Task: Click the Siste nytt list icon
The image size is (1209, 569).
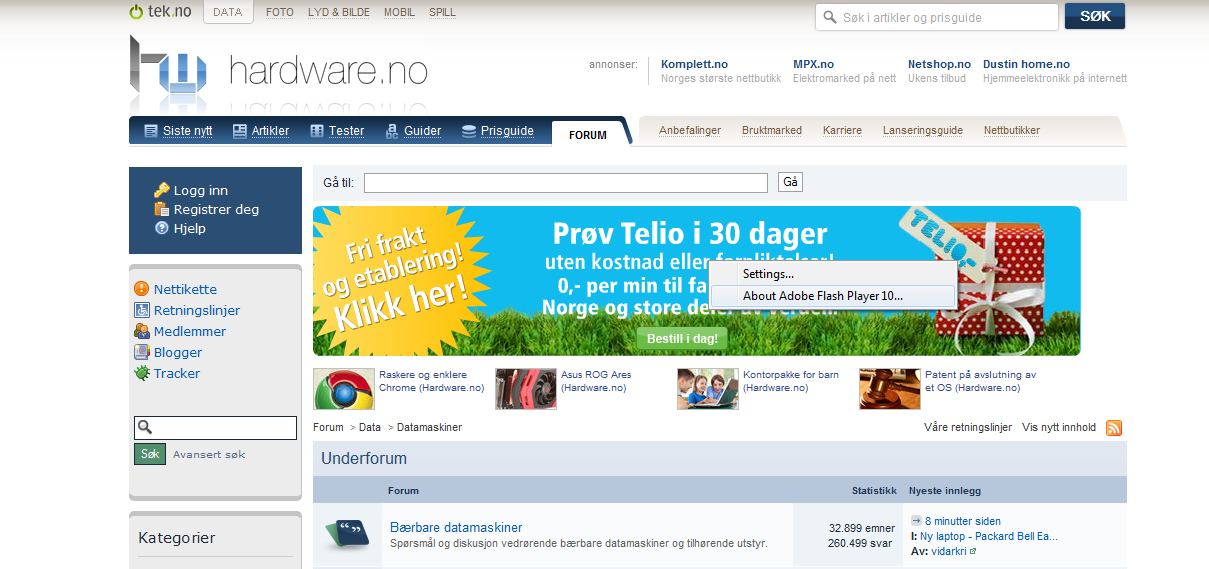Action: tap(151, 131)
